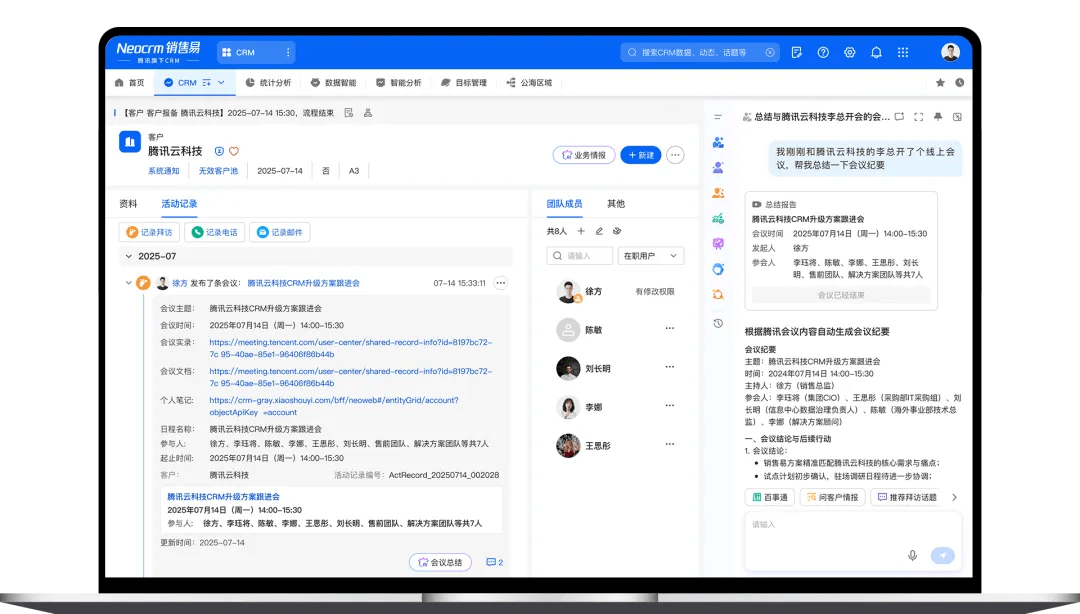1080x614 pixels.
Task: Click the 记录电话 button
Action: pos(214,232)
